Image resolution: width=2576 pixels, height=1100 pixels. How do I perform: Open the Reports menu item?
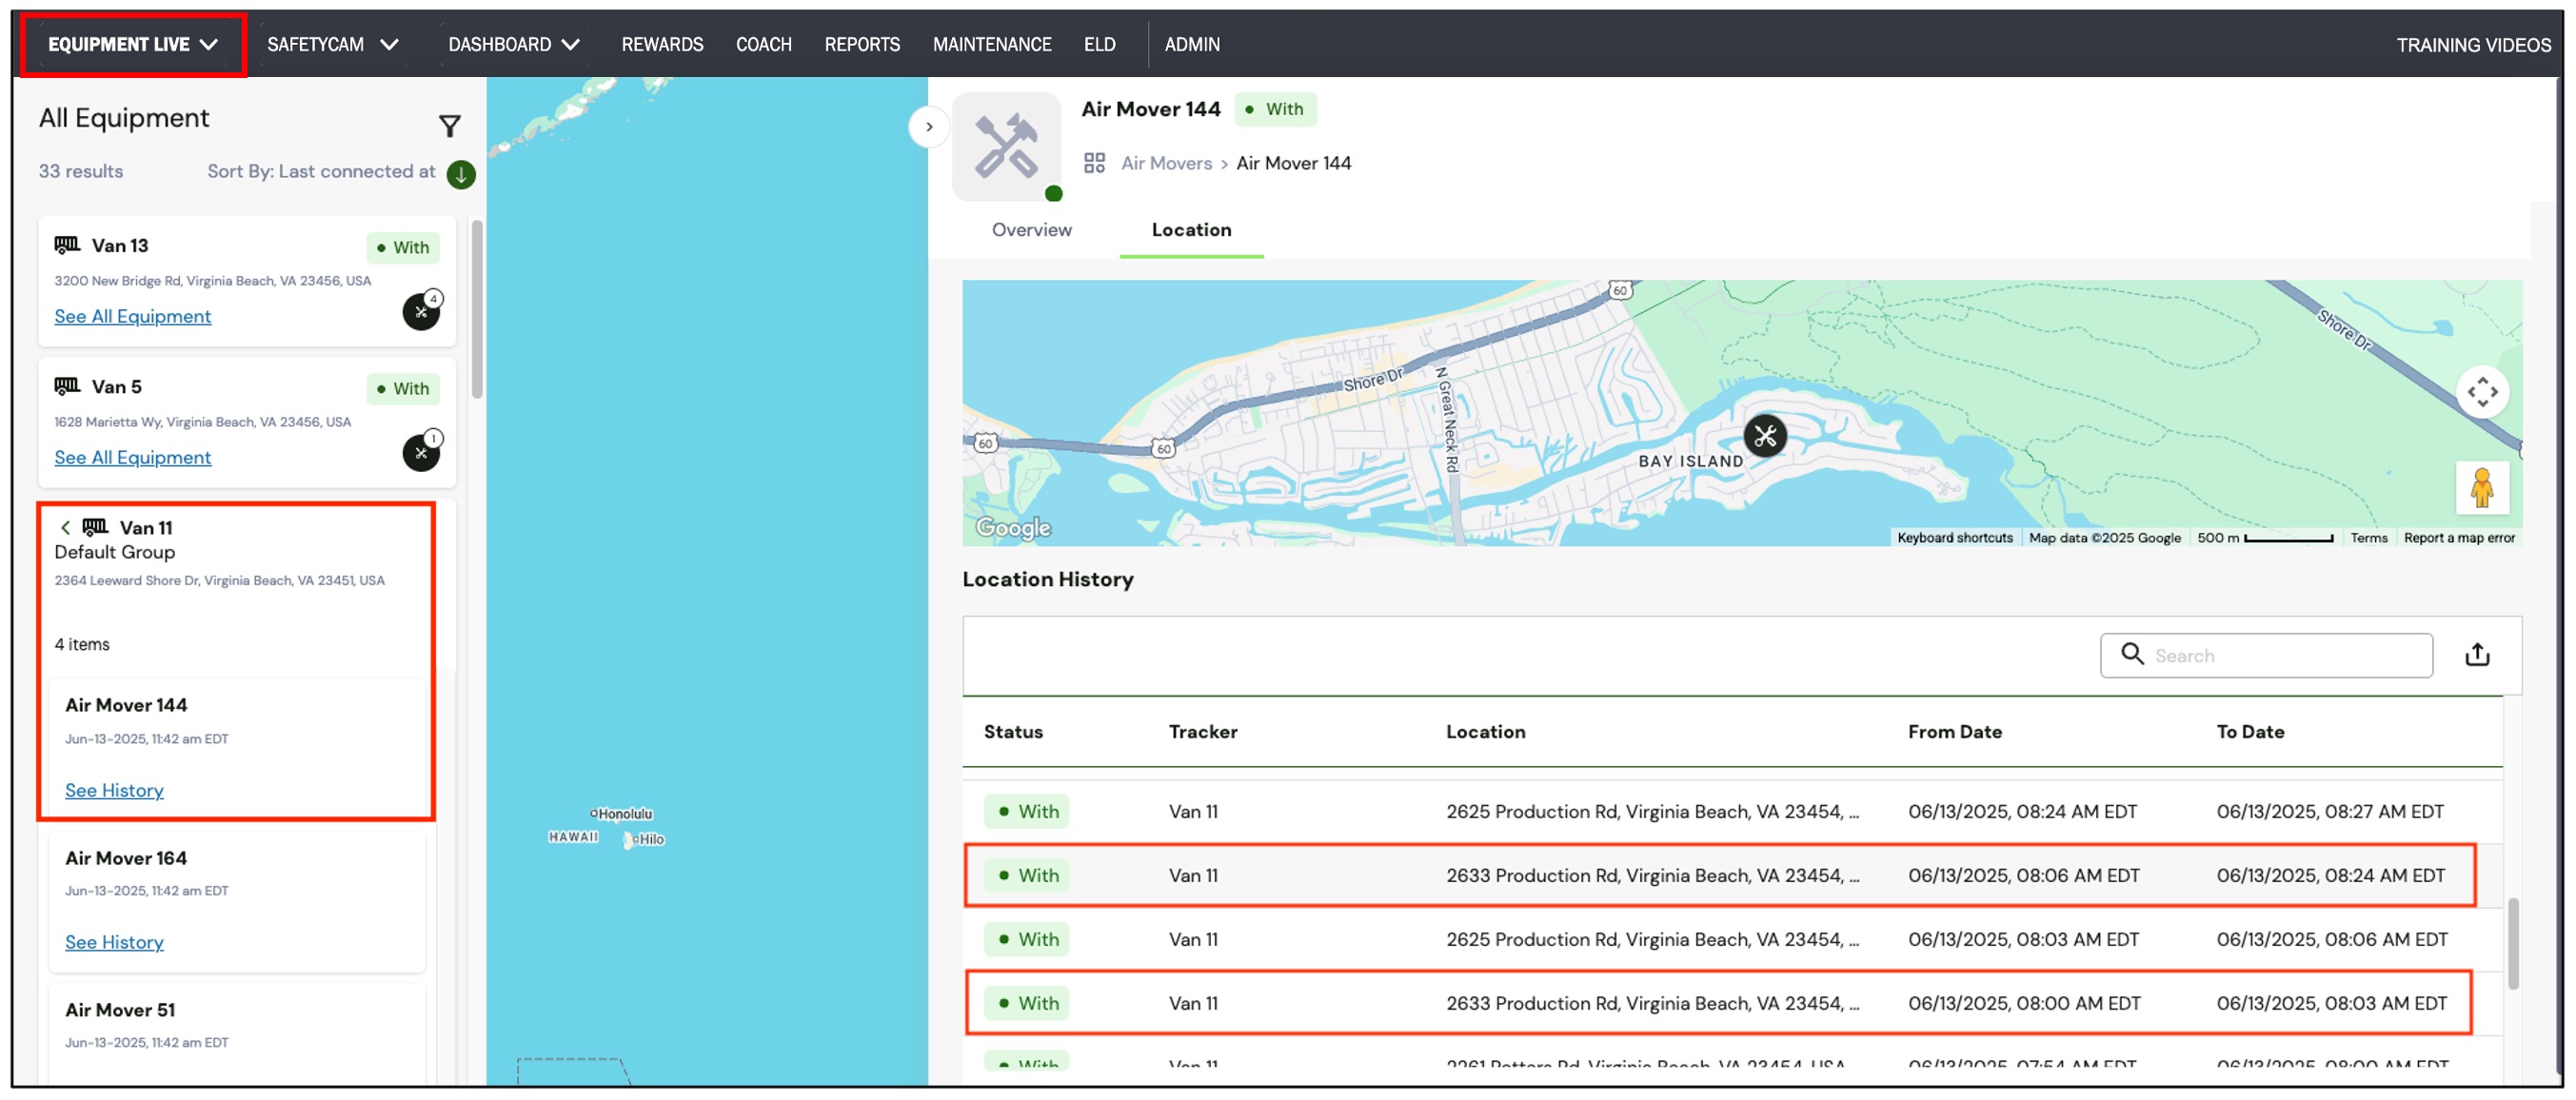pyautogui.click(x=862, y=45)
